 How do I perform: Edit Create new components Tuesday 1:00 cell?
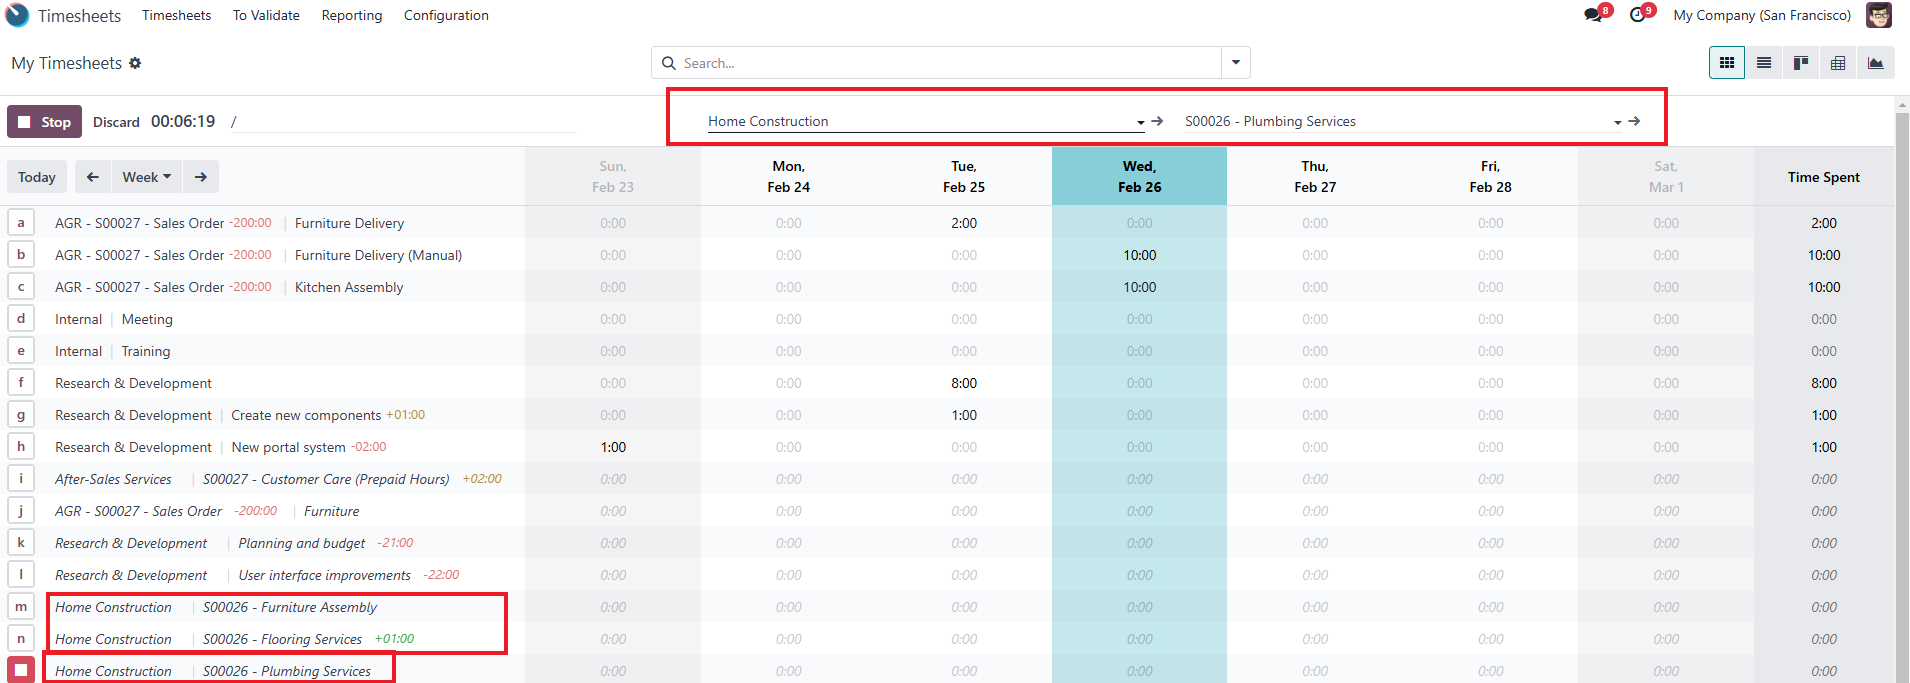(964, 415)
